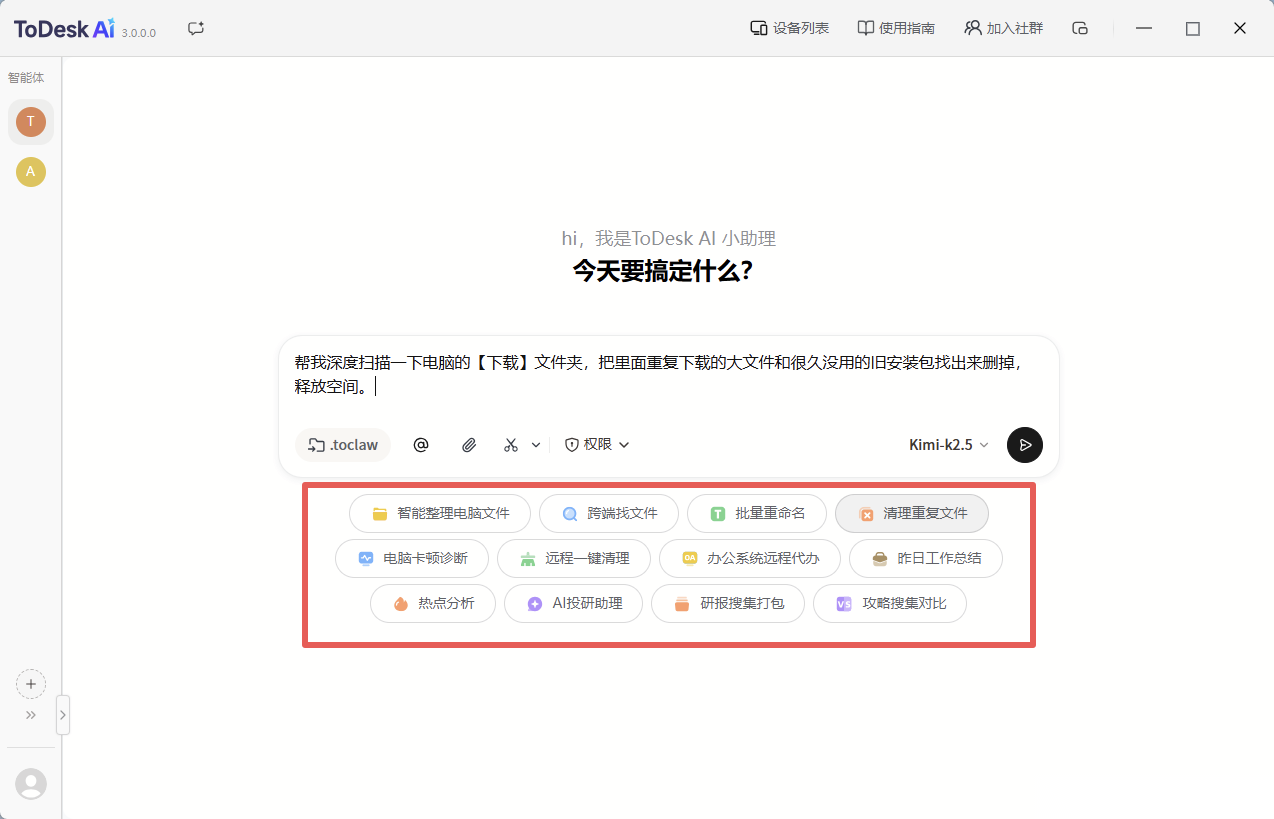1274x819 pixels.
Task: Choose the 研报搜集打包 suggestion
Action: pyautogui.click(x=728, y=603)
